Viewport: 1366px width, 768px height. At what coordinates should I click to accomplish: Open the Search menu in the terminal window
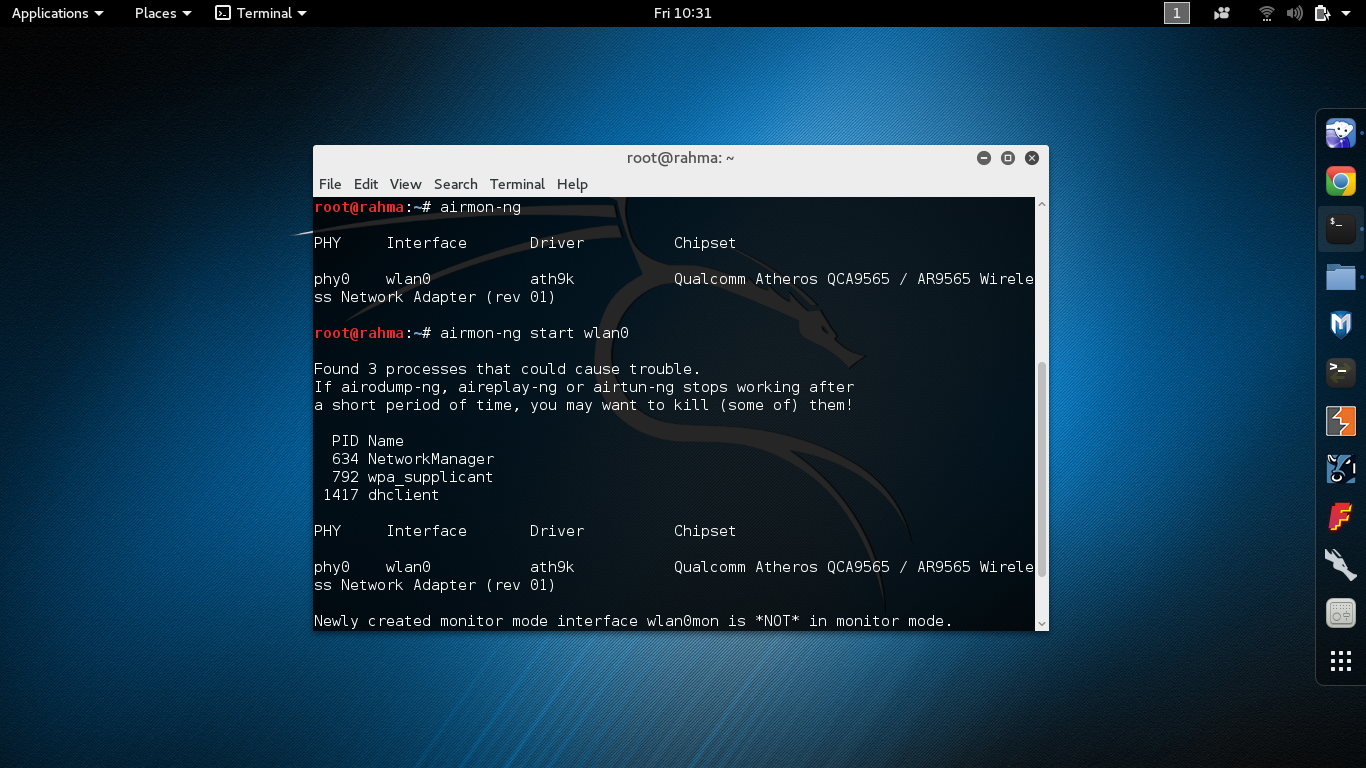[x=455, y=184]
